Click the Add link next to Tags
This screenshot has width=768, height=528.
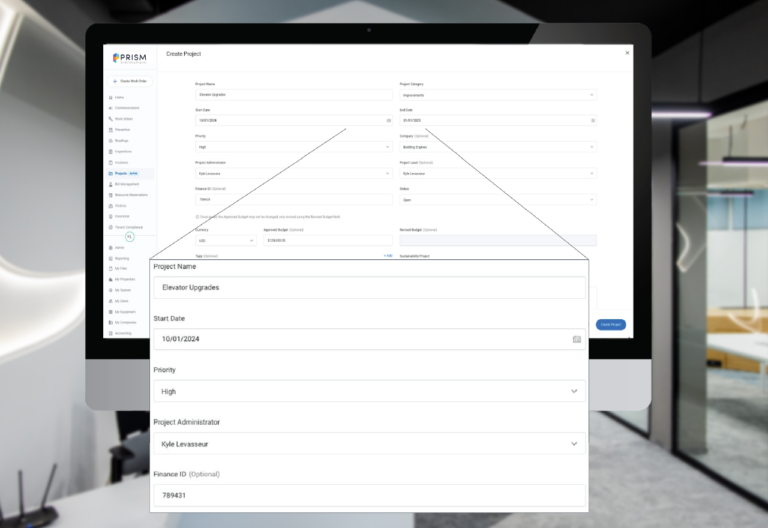pyautogui.click(x=388, y=255)
